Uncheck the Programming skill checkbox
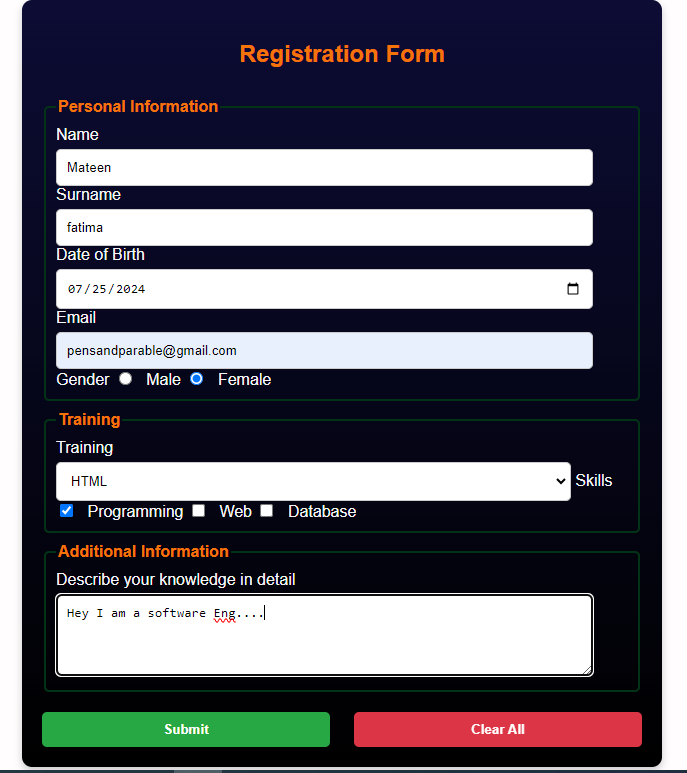 click(x=67, y=511)
